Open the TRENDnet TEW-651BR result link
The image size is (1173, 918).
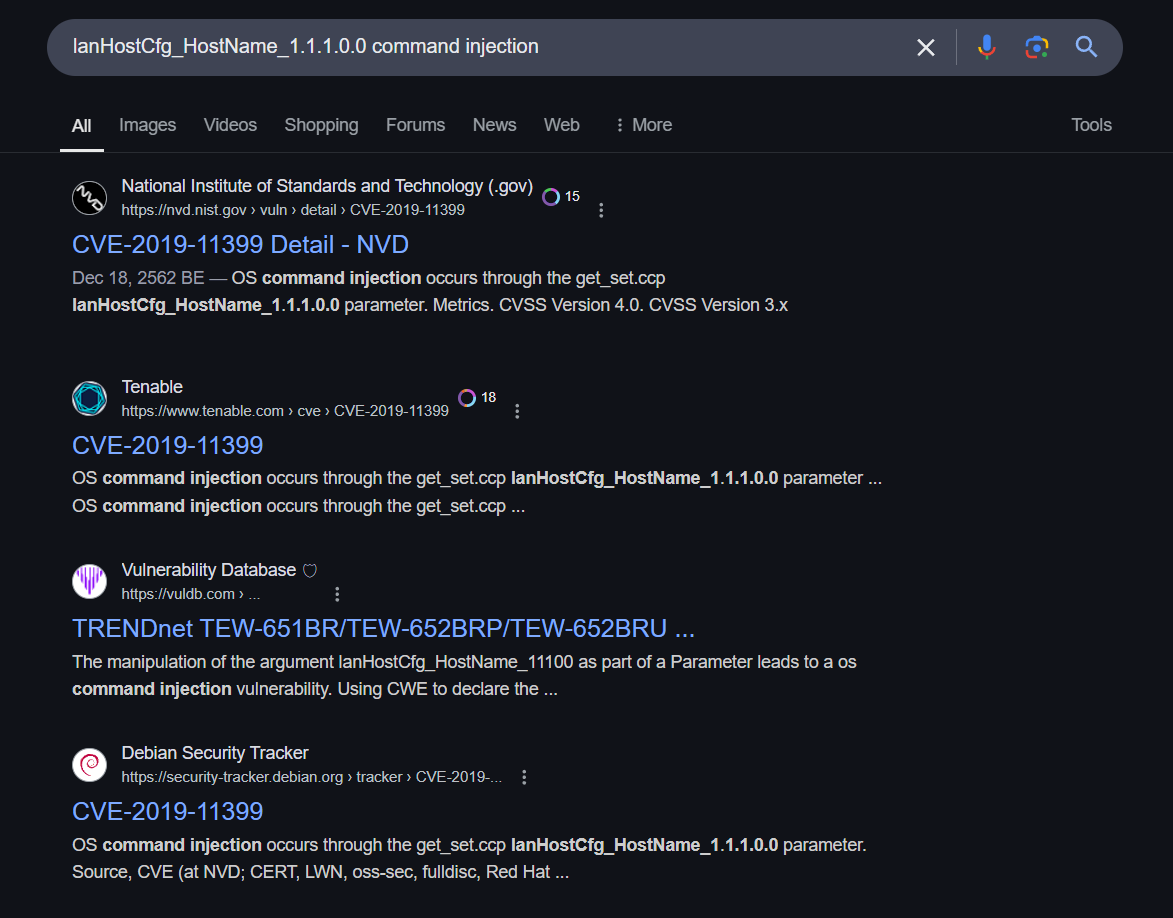click(x=383, y=628)
